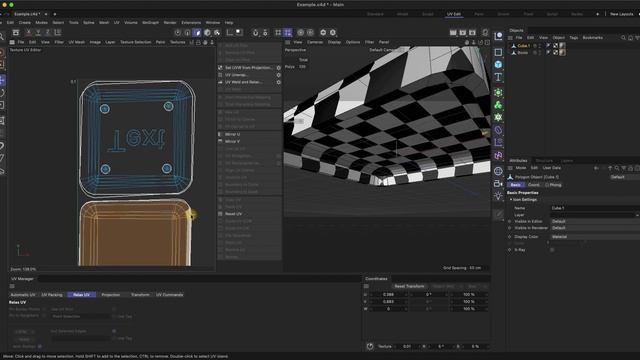Click the Set UVW from Projection icon
Viewport: 640px width, 360px height.
(x=220, y=68)
